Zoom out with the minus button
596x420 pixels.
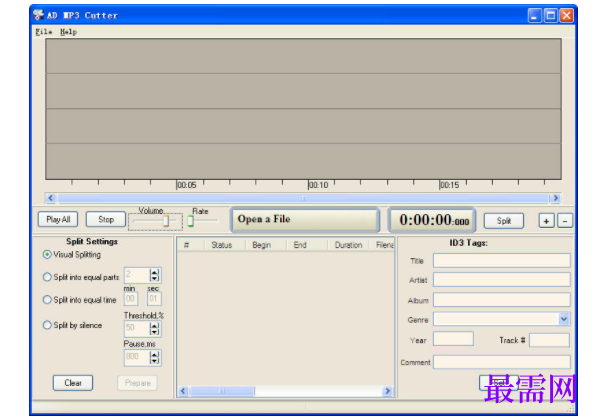(565, 221)
